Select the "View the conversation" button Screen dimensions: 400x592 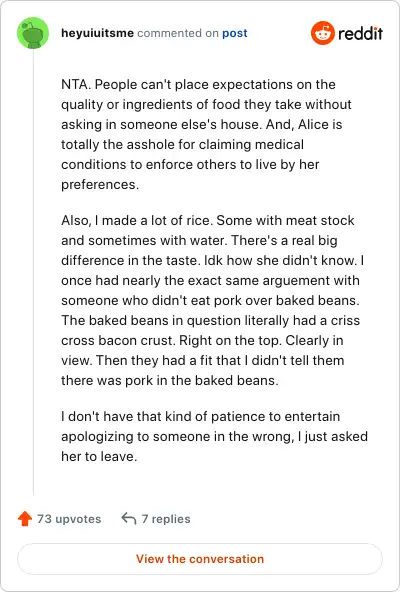200,559
